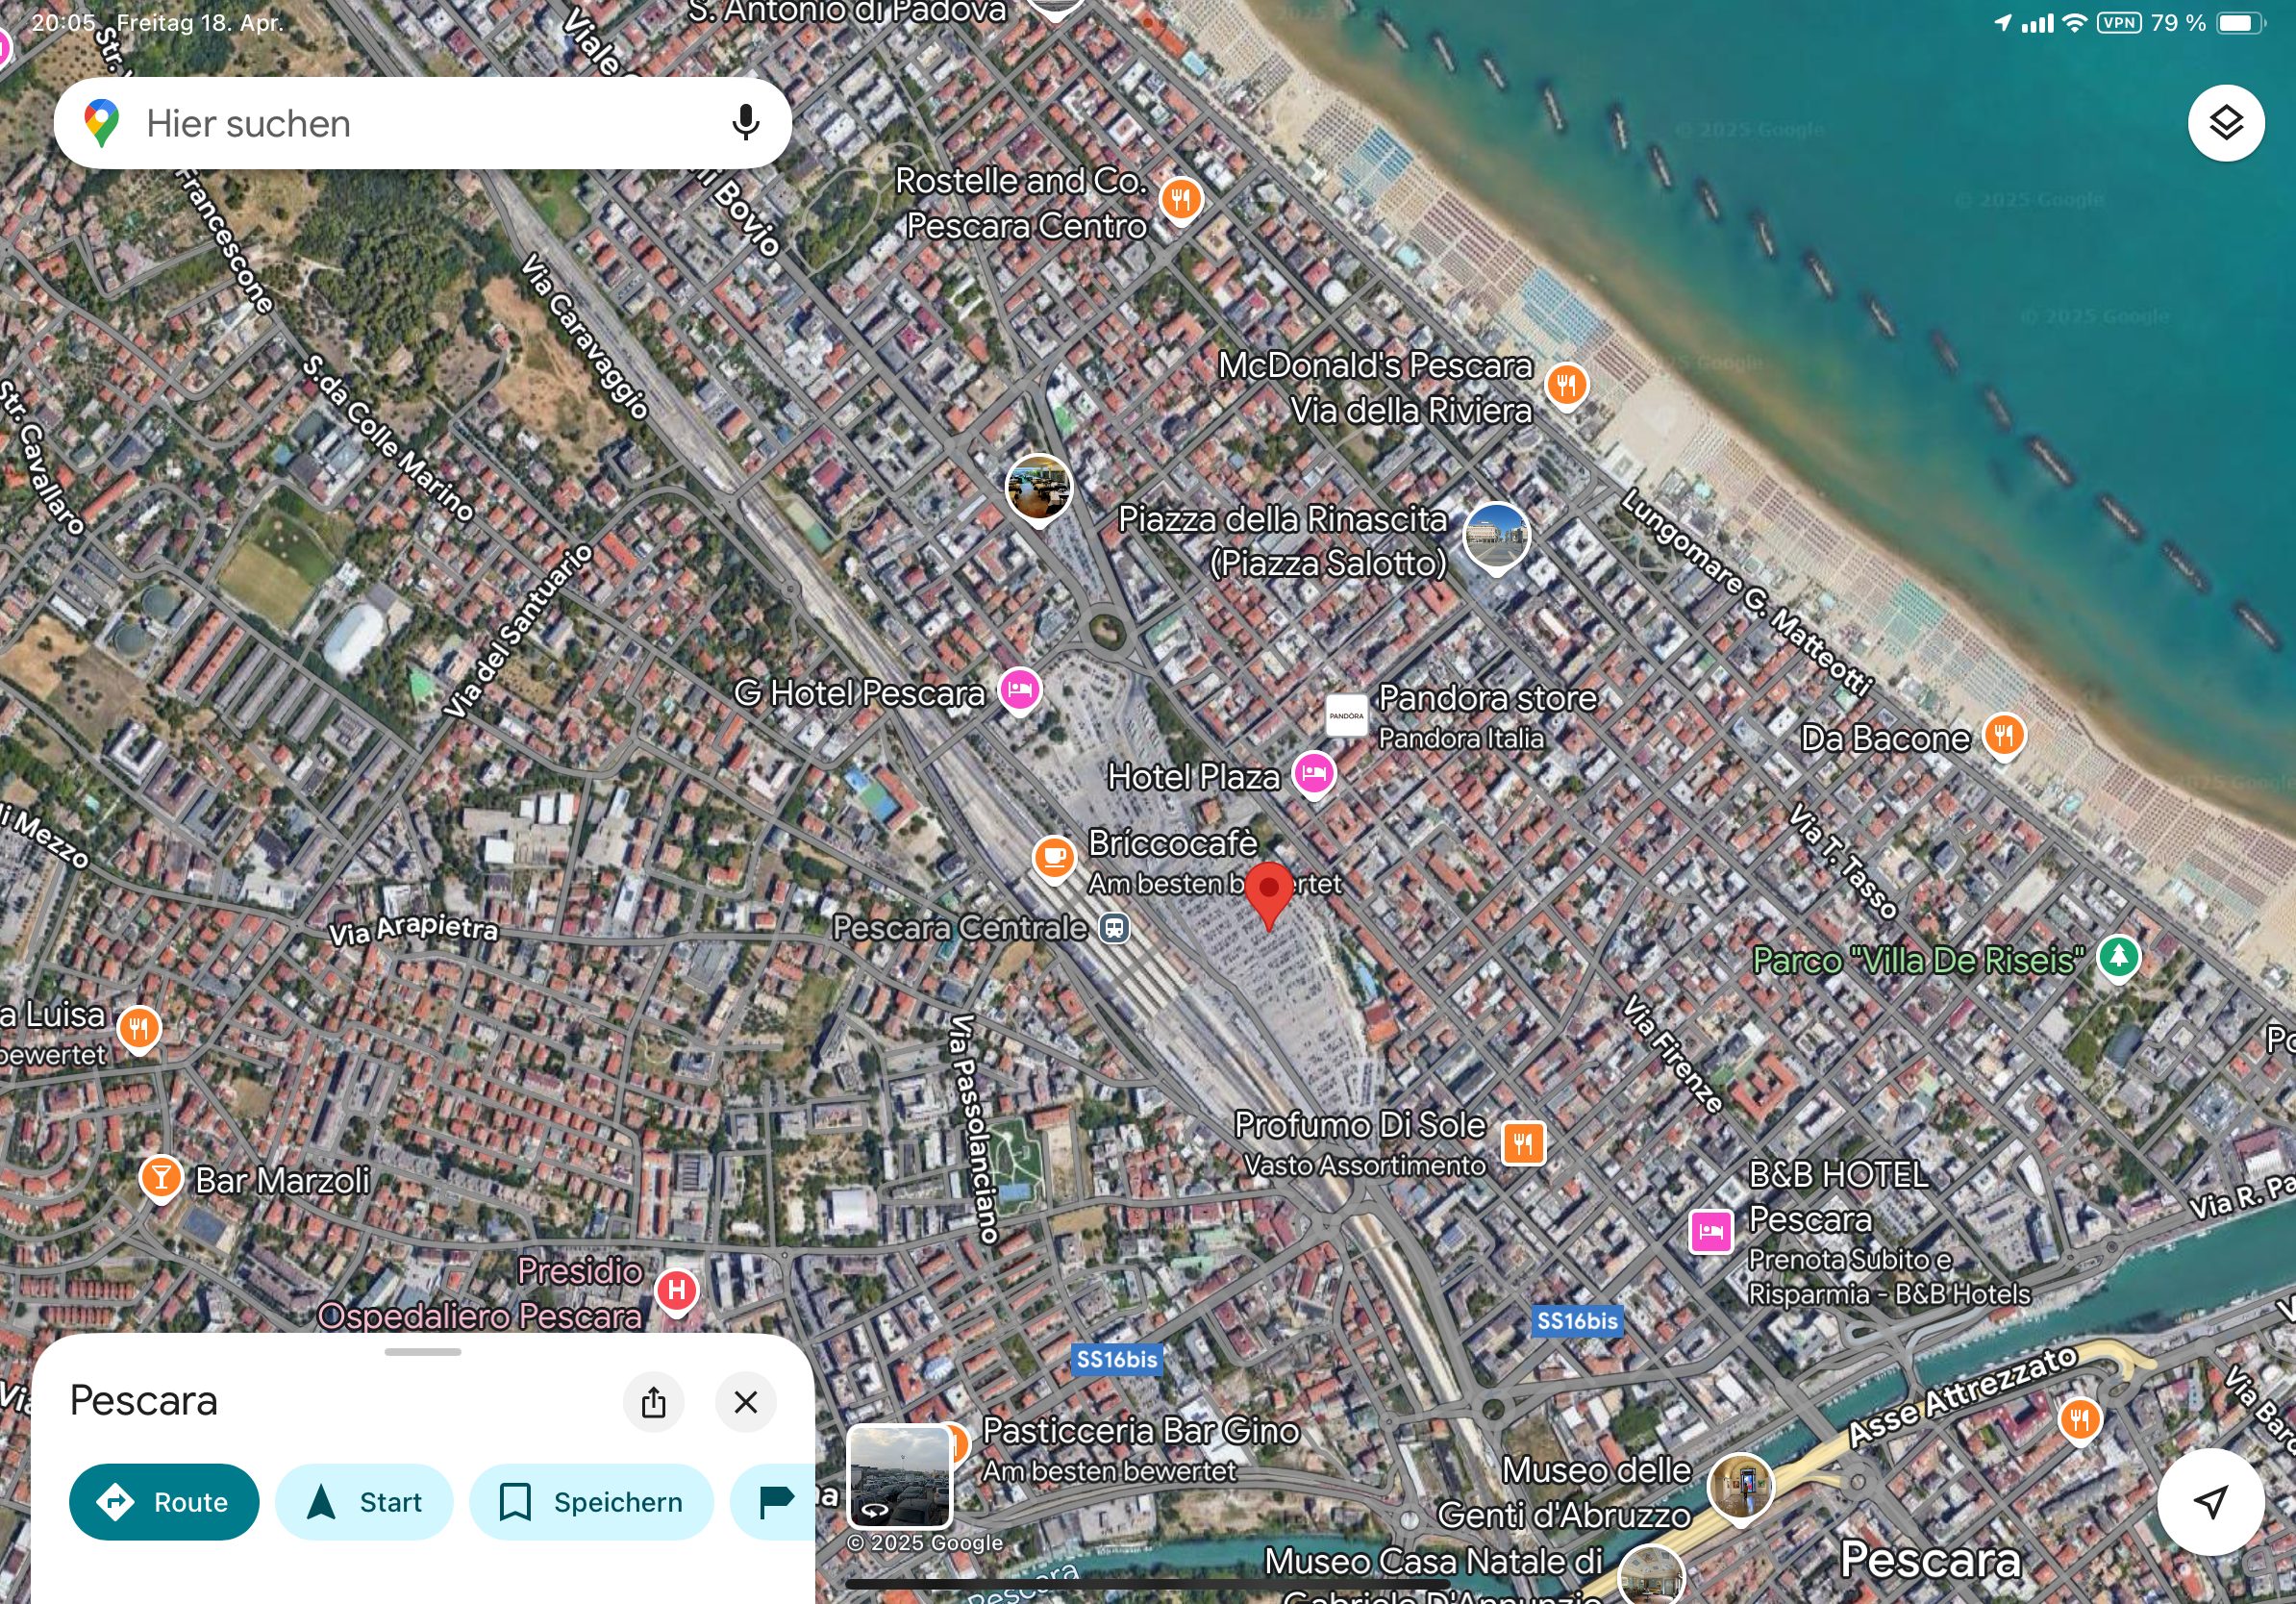Tap the flag button beside Speichern
2296x1604 pixels.
(775, 1501)
